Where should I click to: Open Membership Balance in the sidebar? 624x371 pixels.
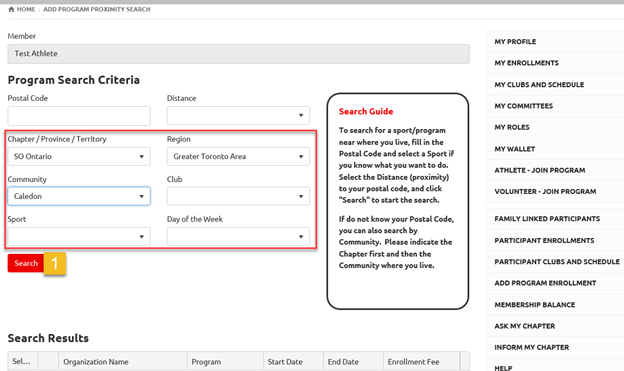tap(534, 305)
